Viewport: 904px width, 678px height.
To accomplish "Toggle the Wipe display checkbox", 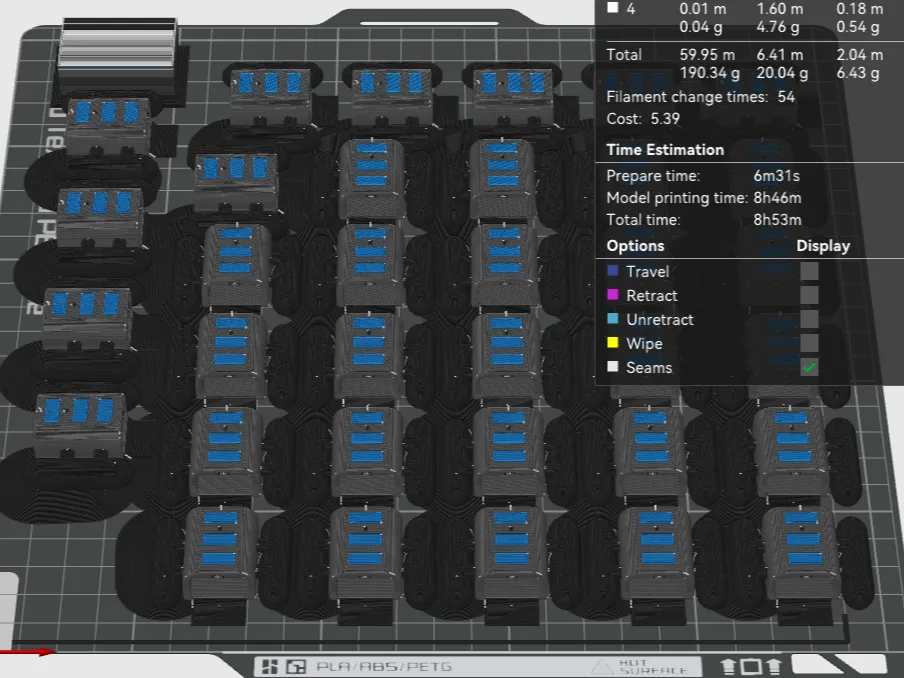I will click(809, 343).
